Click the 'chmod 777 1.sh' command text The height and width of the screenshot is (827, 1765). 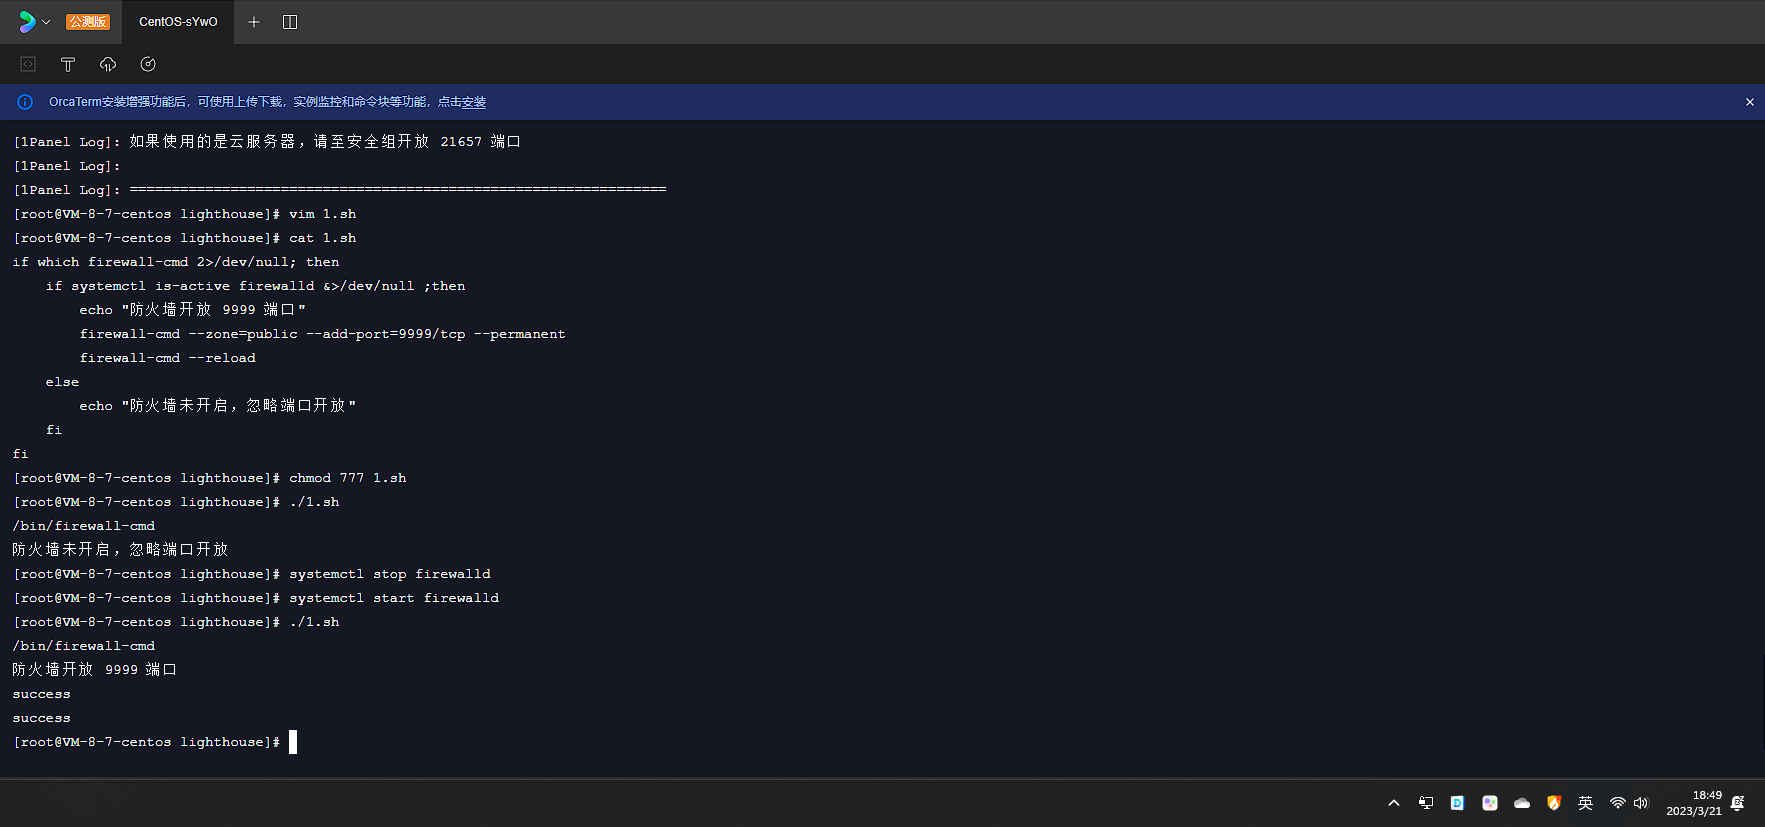(348, 478)
